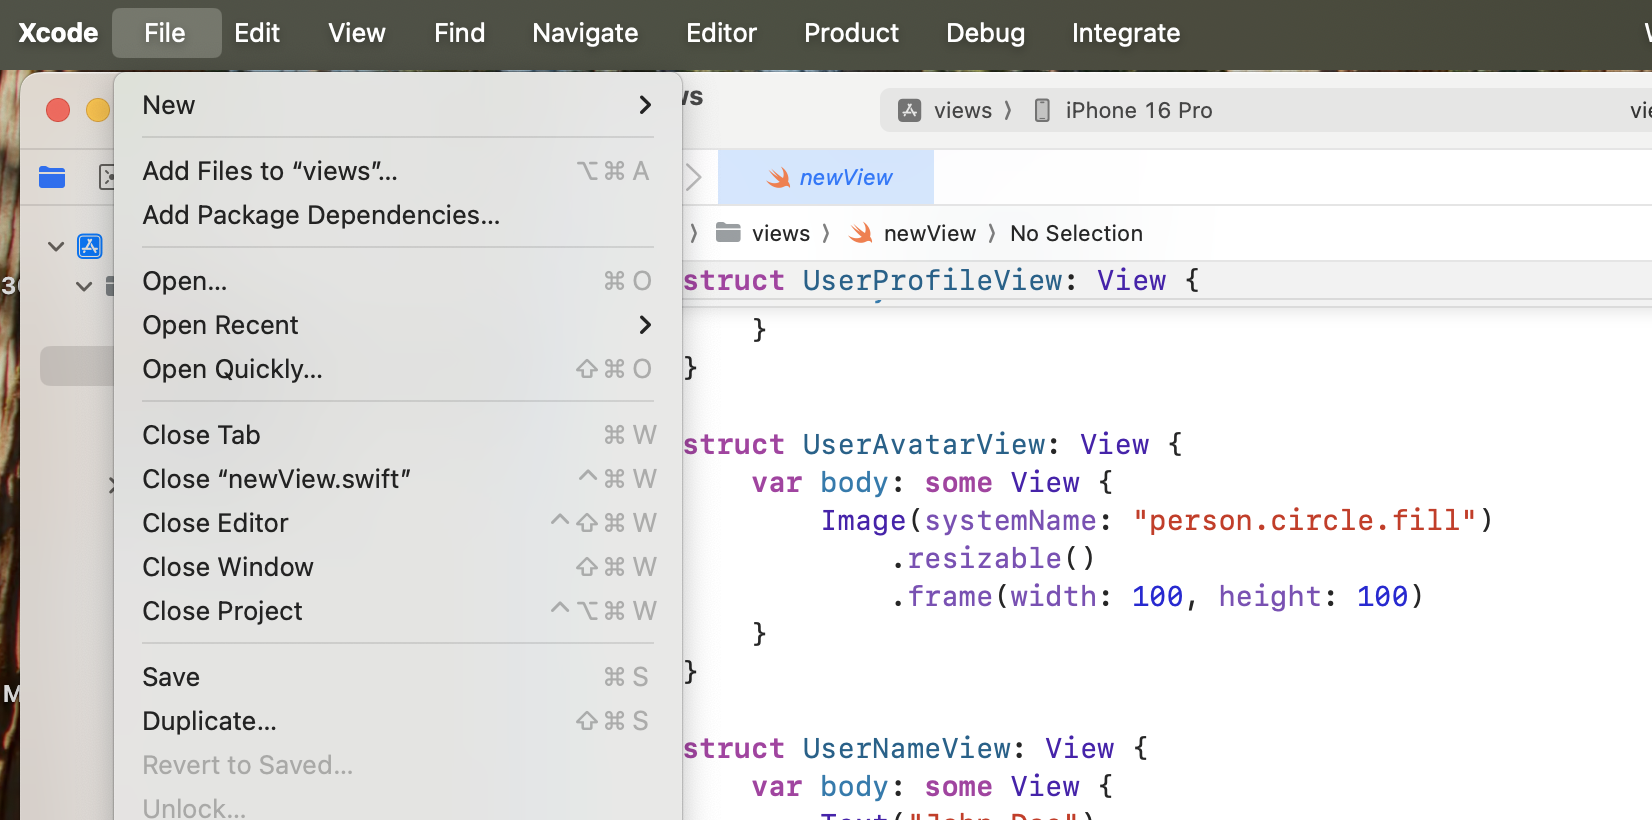
Task: Choose Add Package Dependencies menu item
Action: click(x=321, y=215)
